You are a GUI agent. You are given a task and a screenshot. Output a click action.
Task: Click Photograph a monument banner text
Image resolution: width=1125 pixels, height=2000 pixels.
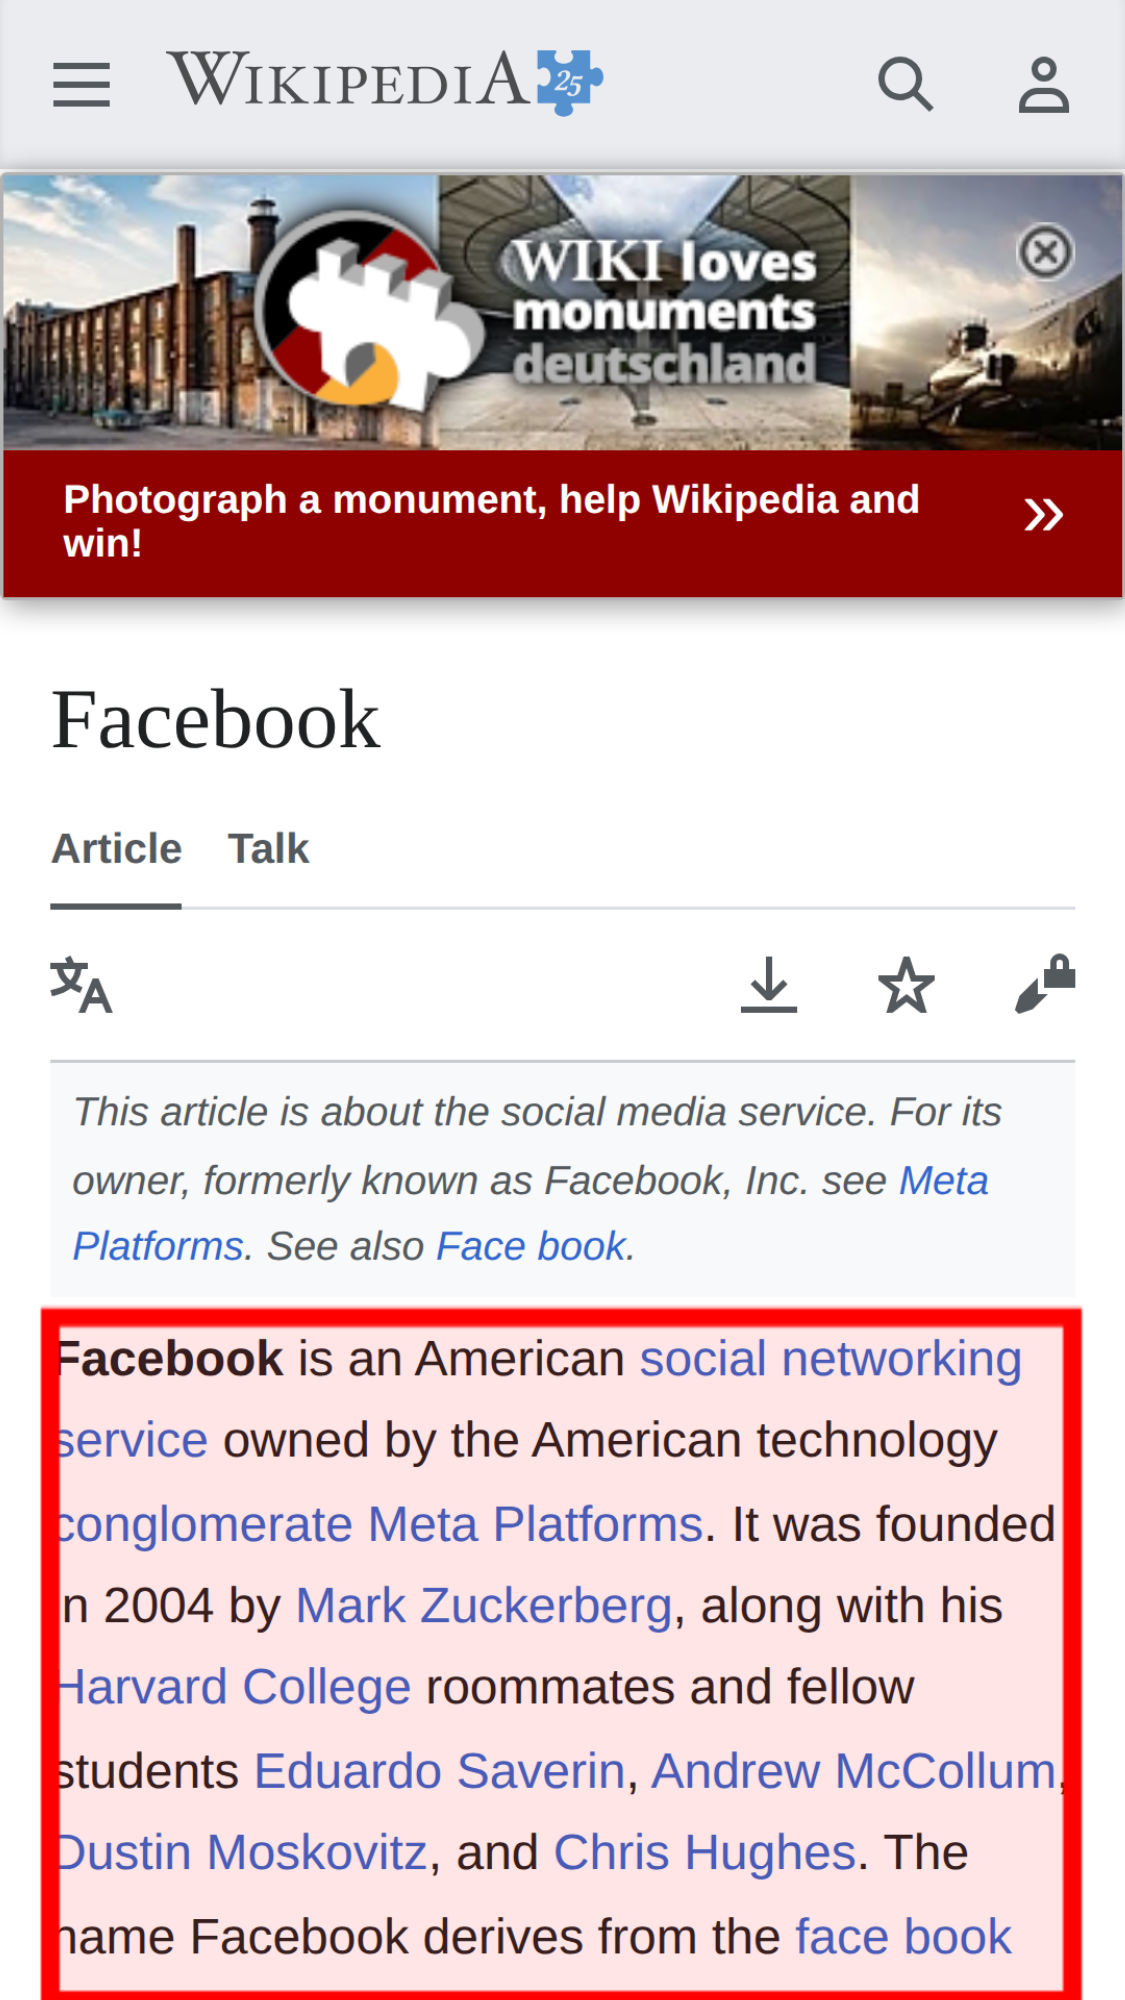(x=491, y=521)
